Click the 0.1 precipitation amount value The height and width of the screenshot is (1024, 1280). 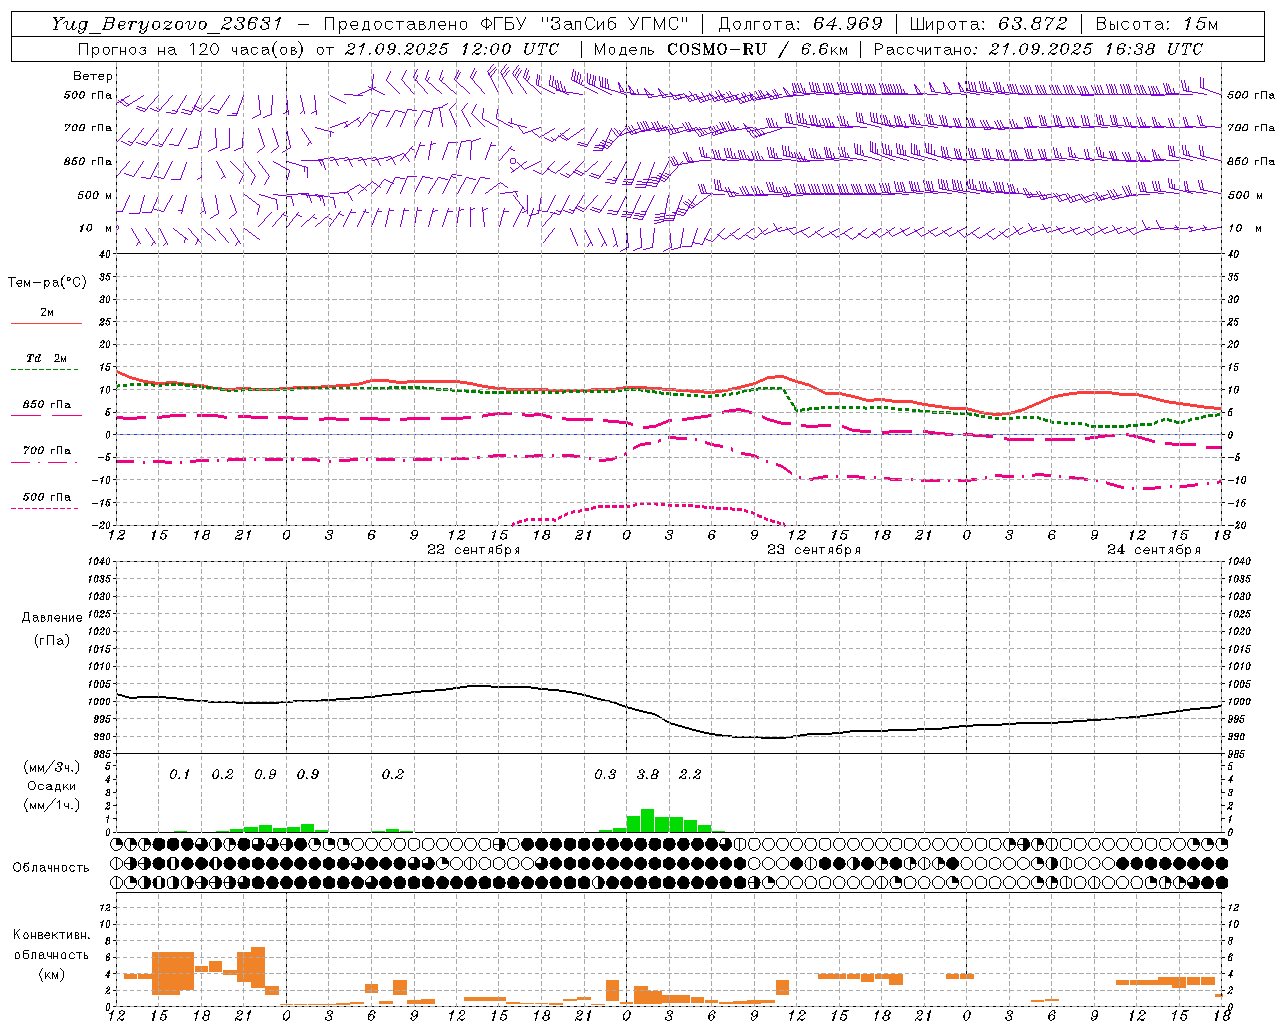(179, 775)
